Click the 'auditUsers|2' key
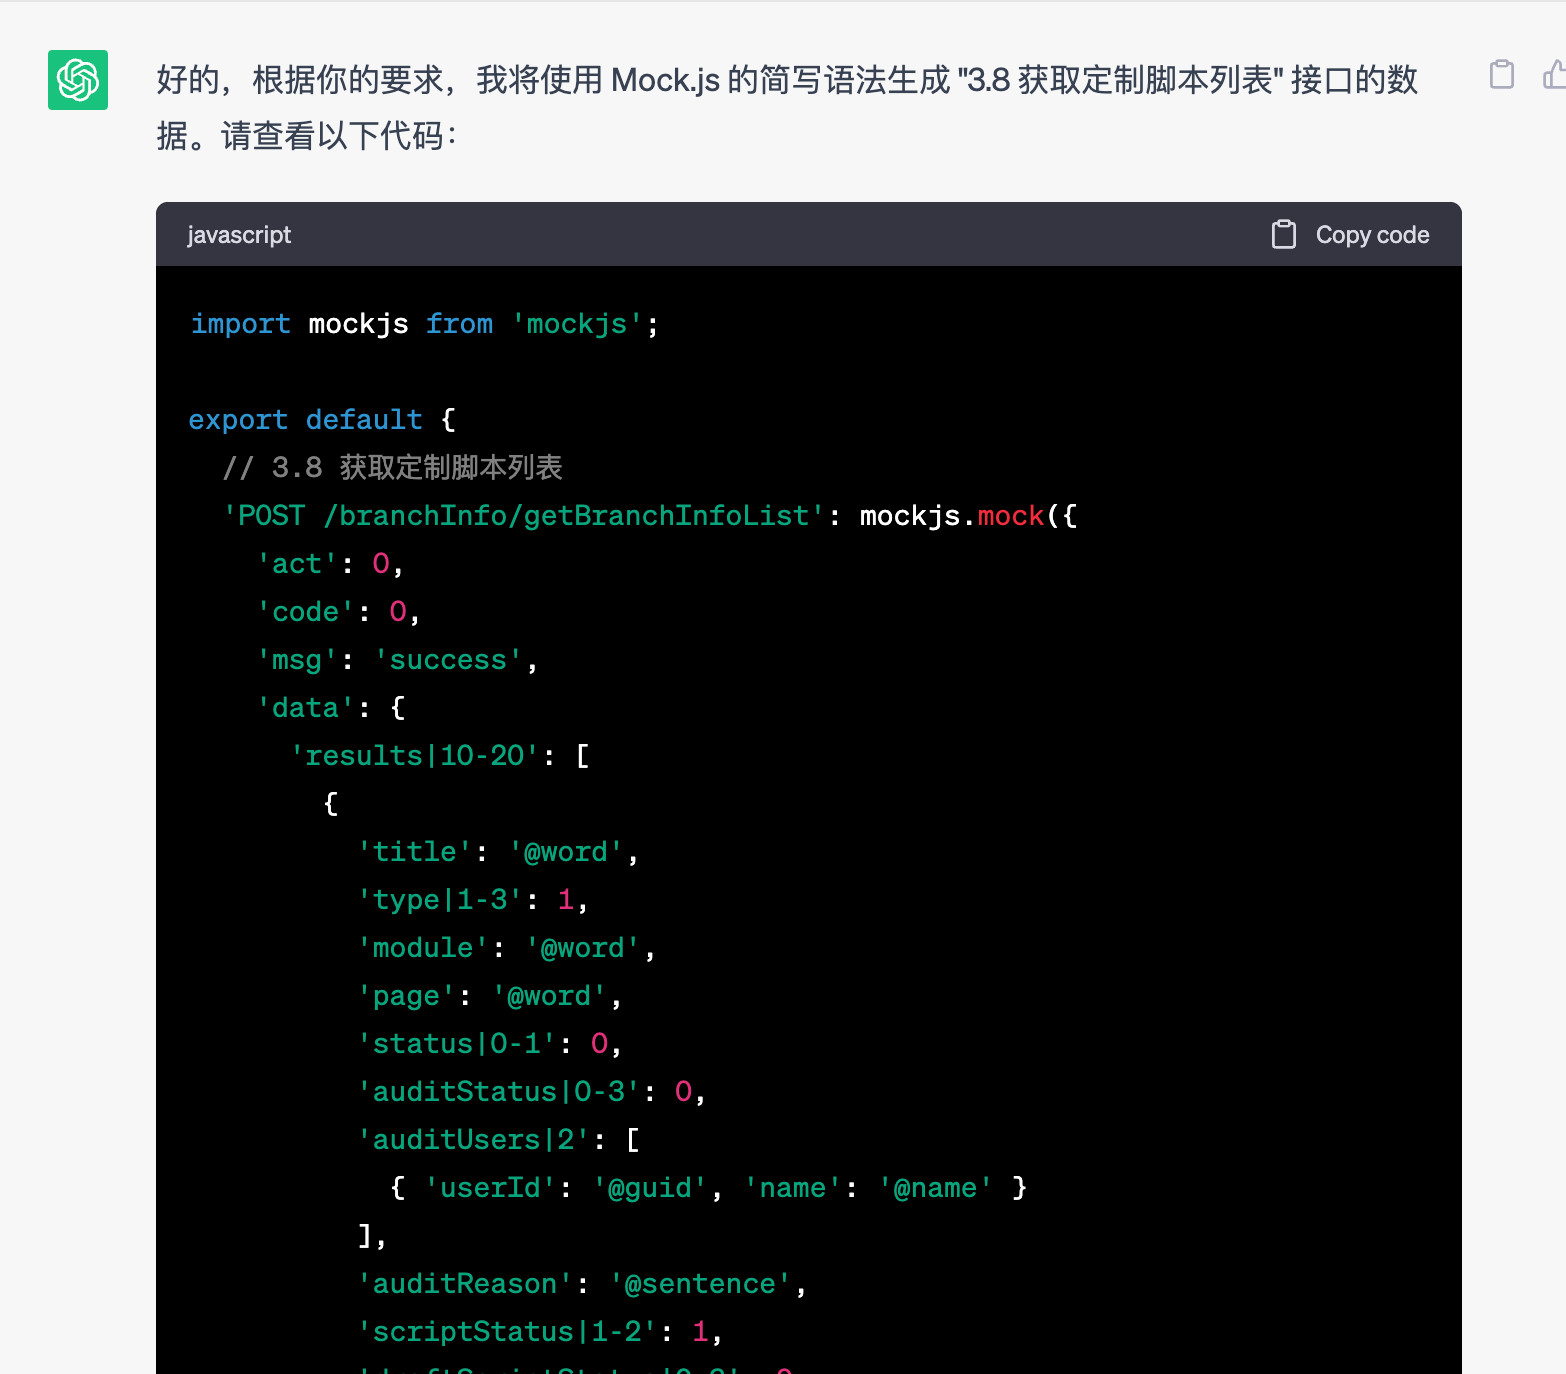Screen dimensions: 1566x1374 click(x=473, y=1140)
